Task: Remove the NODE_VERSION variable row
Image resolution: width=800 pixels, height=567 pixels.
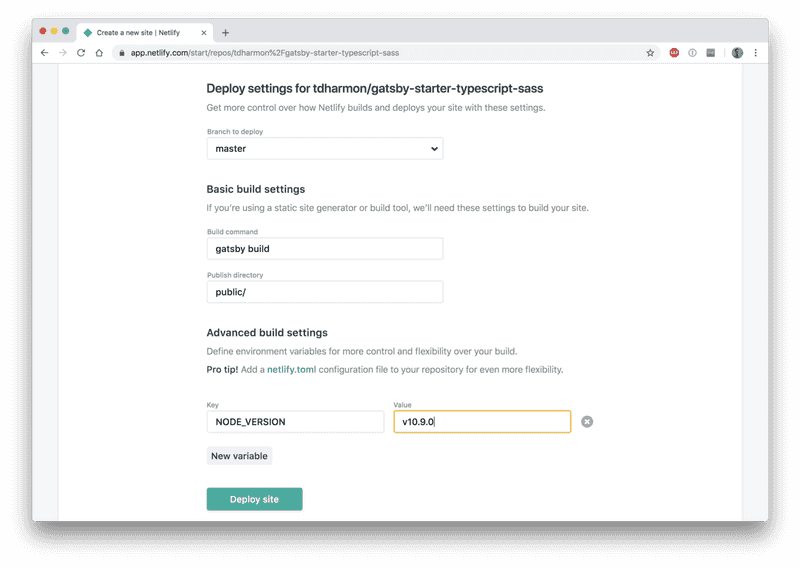Action: click(x=587, y=422)
